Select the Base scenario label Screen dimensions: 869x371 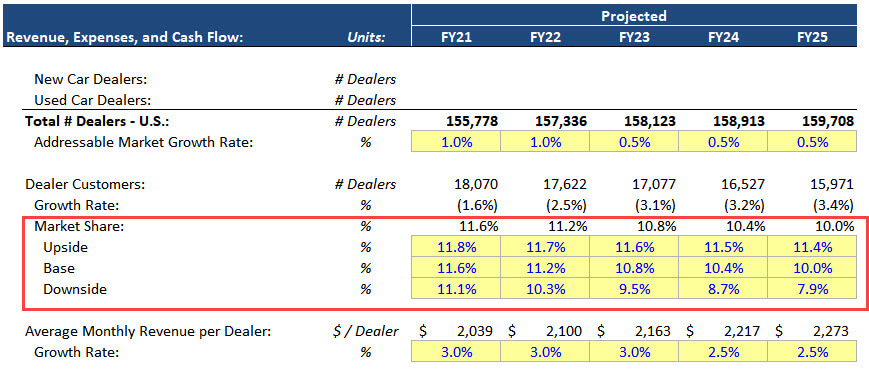coord(59,268)
